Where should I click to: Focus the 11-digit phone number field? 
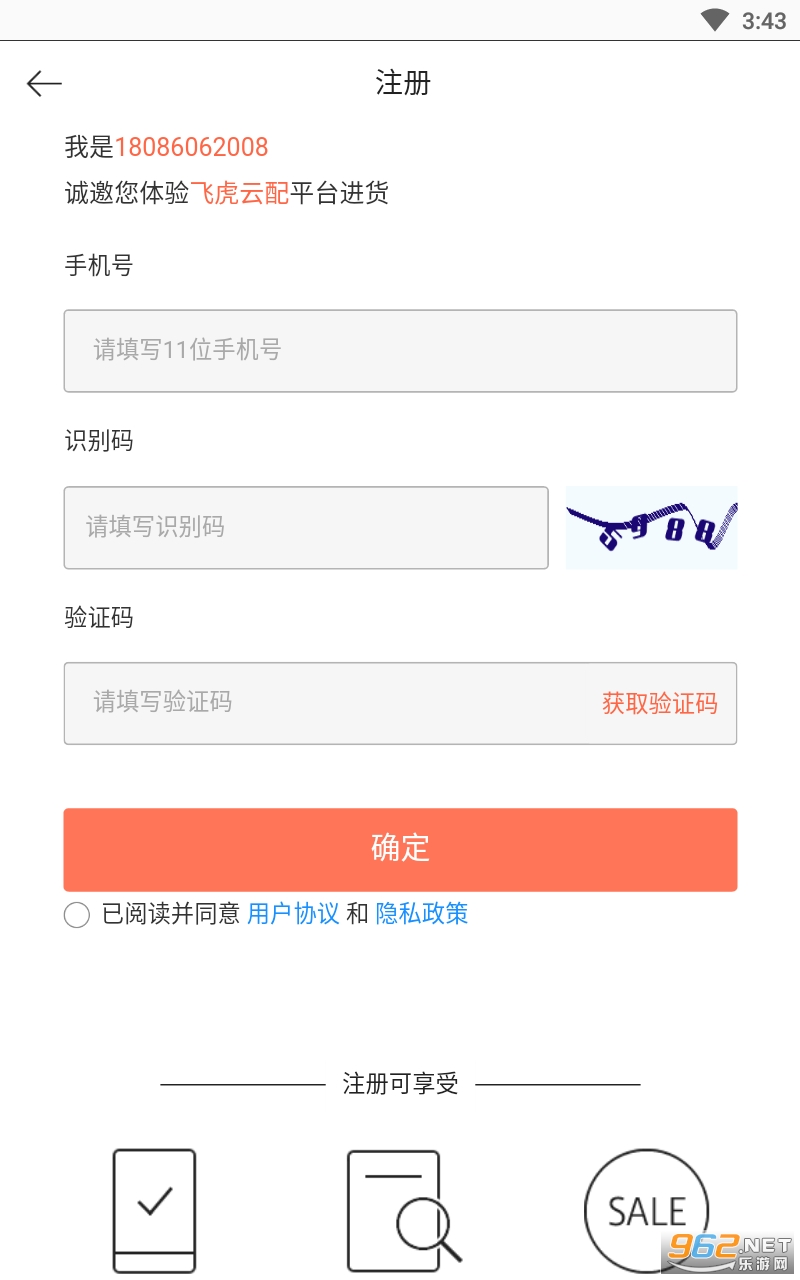tap(400, 351)
